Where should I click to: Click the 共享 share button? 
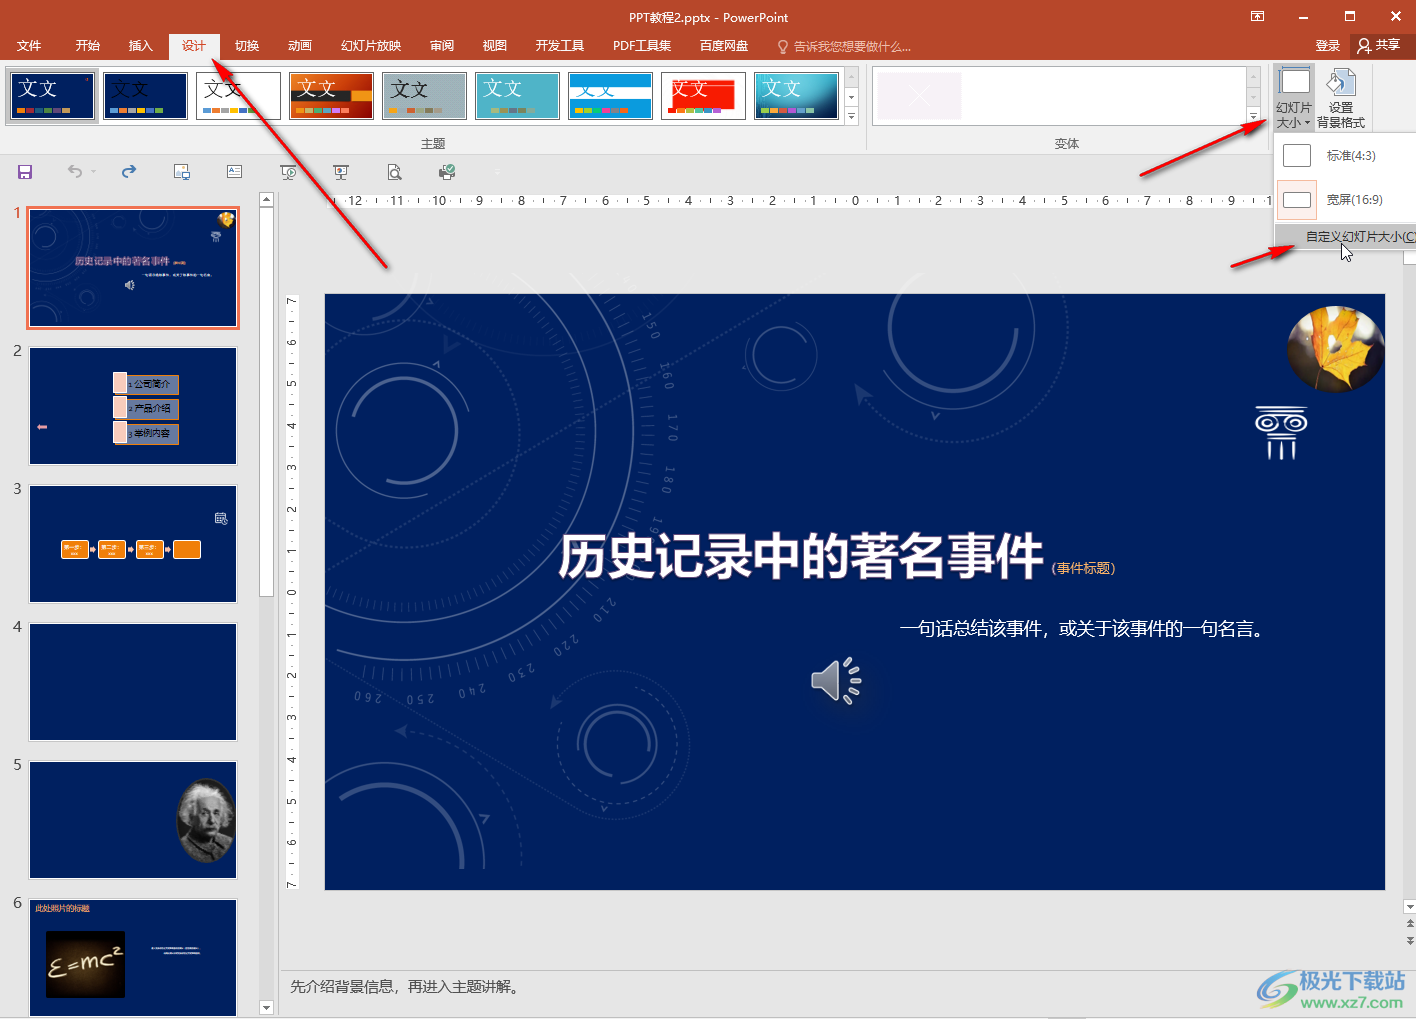click(x=1378, y=45)
